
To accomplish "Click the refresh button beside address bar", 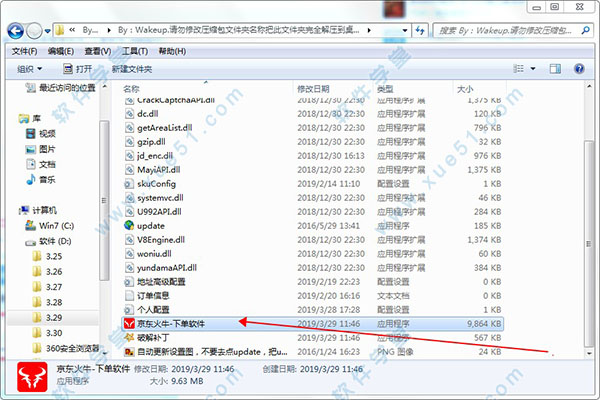I will coord(420,30).
